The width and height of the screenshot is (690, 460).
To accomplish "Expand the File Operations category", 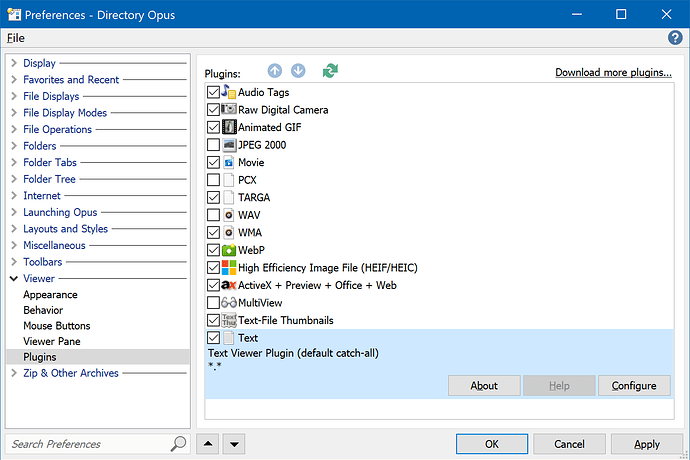I will (x=14, y=129).
